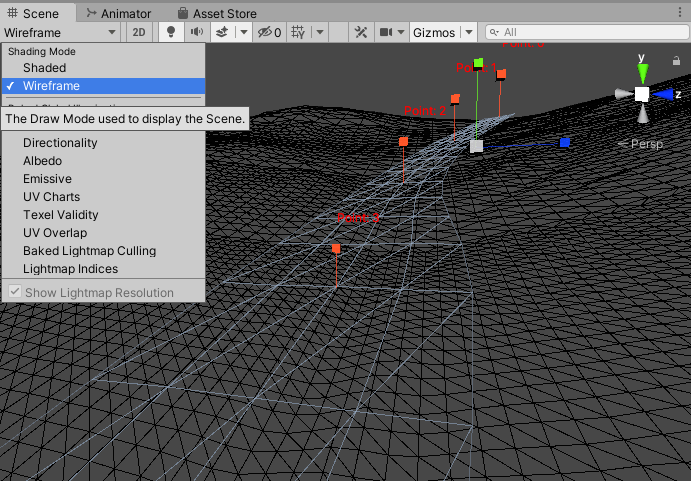This screenshot has height=481, width=691.
Task: Open the Asset Store tab
Action: 217,14
